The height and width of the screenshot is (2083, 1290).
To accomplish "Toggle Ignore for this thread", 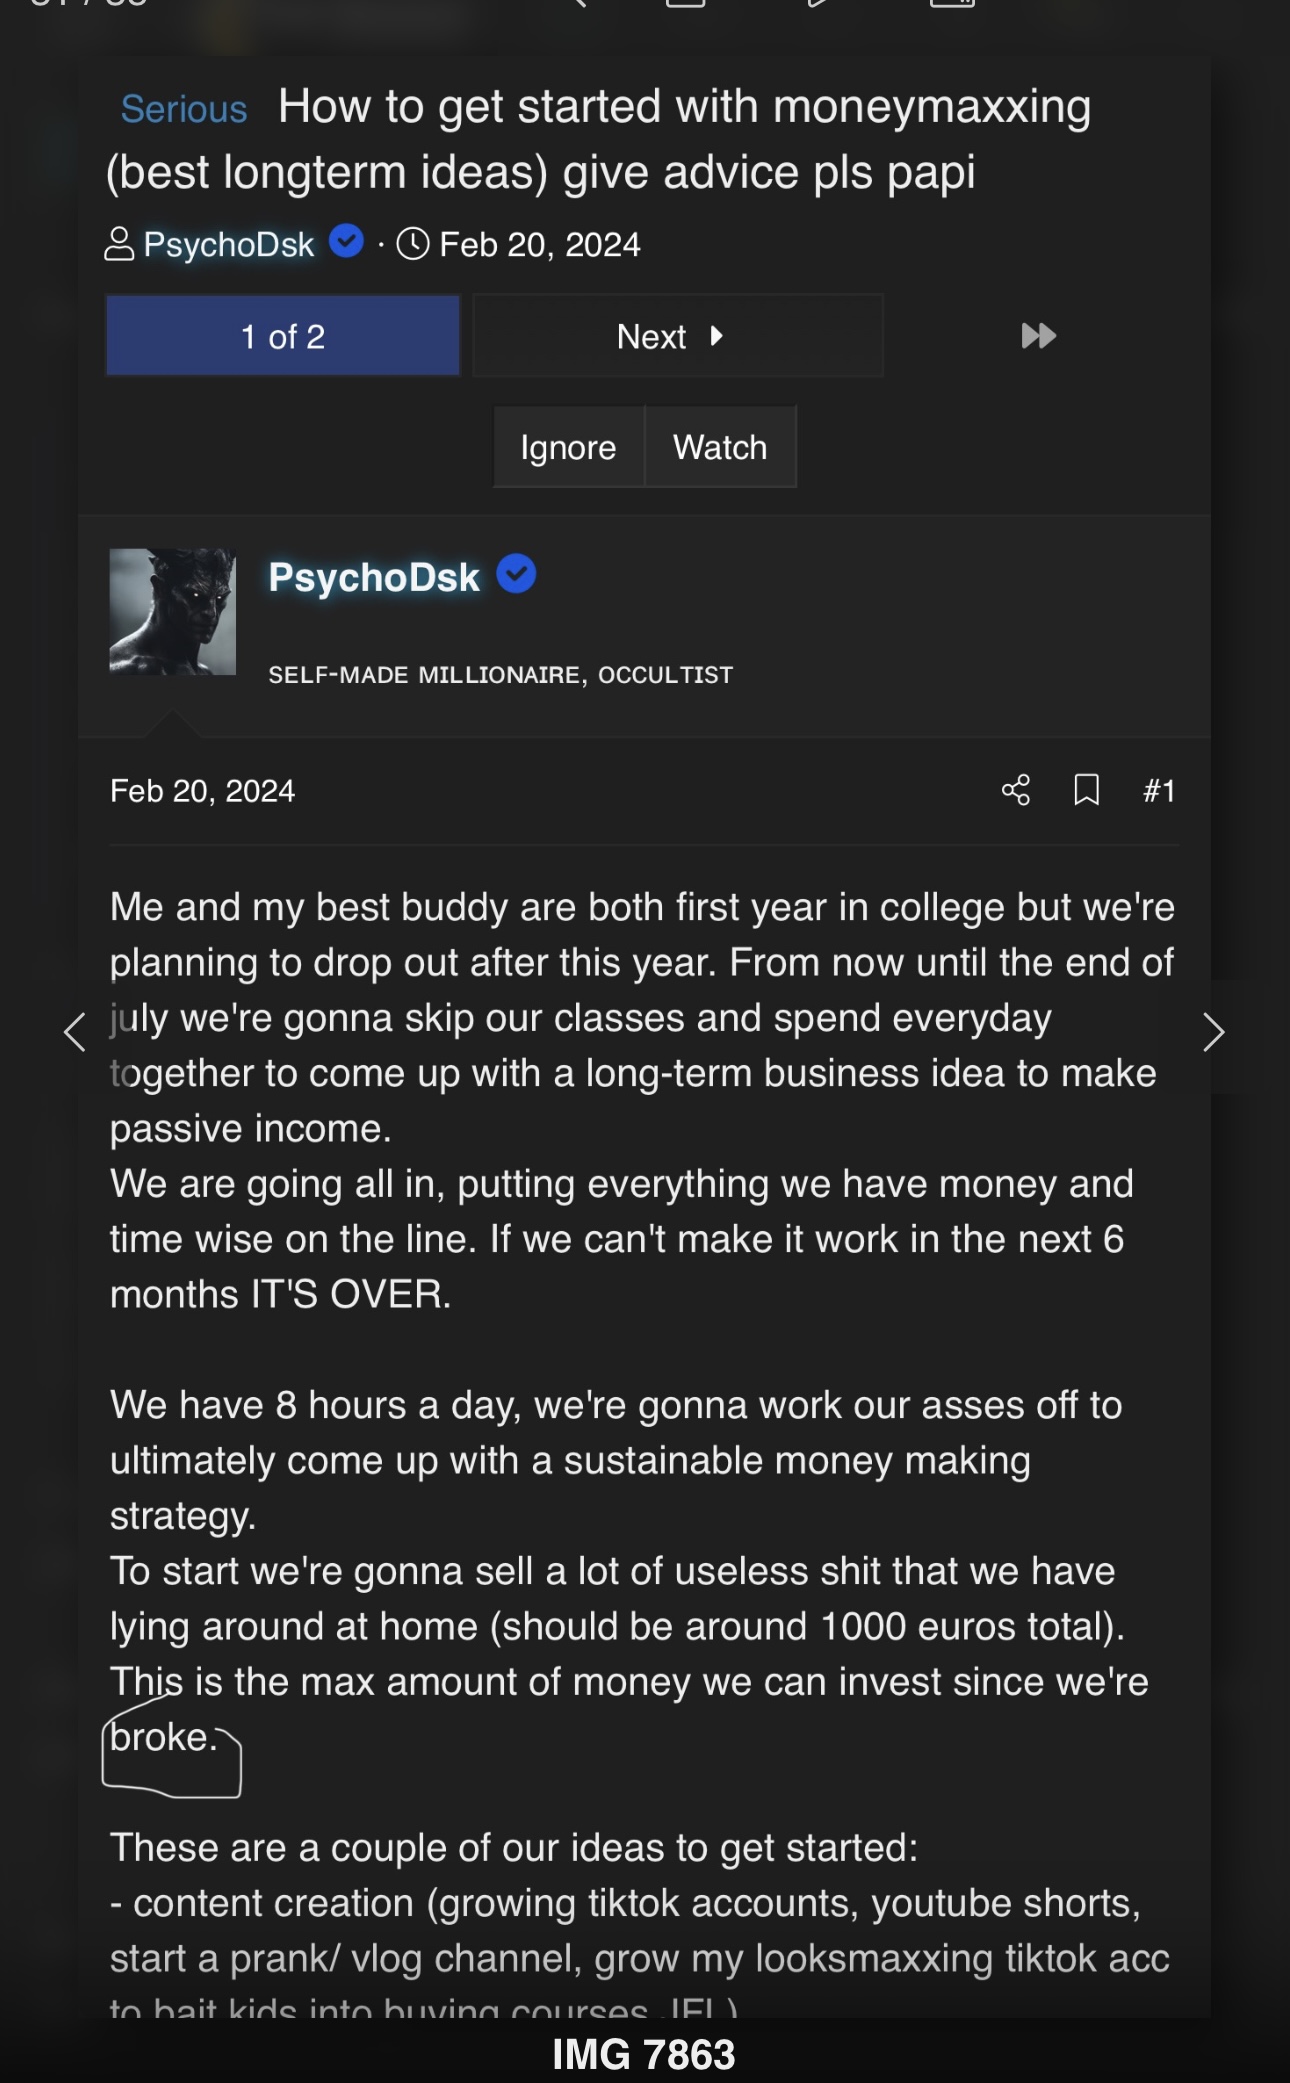I will click(568, 447).
